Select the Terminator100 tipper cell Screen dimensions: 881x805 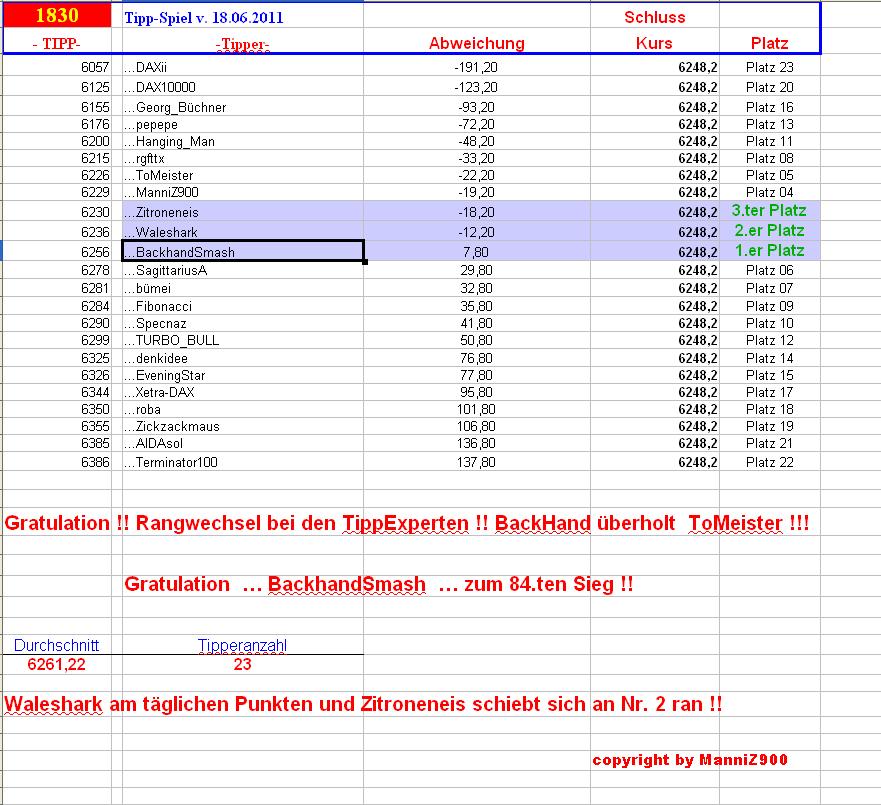[243, 462]
